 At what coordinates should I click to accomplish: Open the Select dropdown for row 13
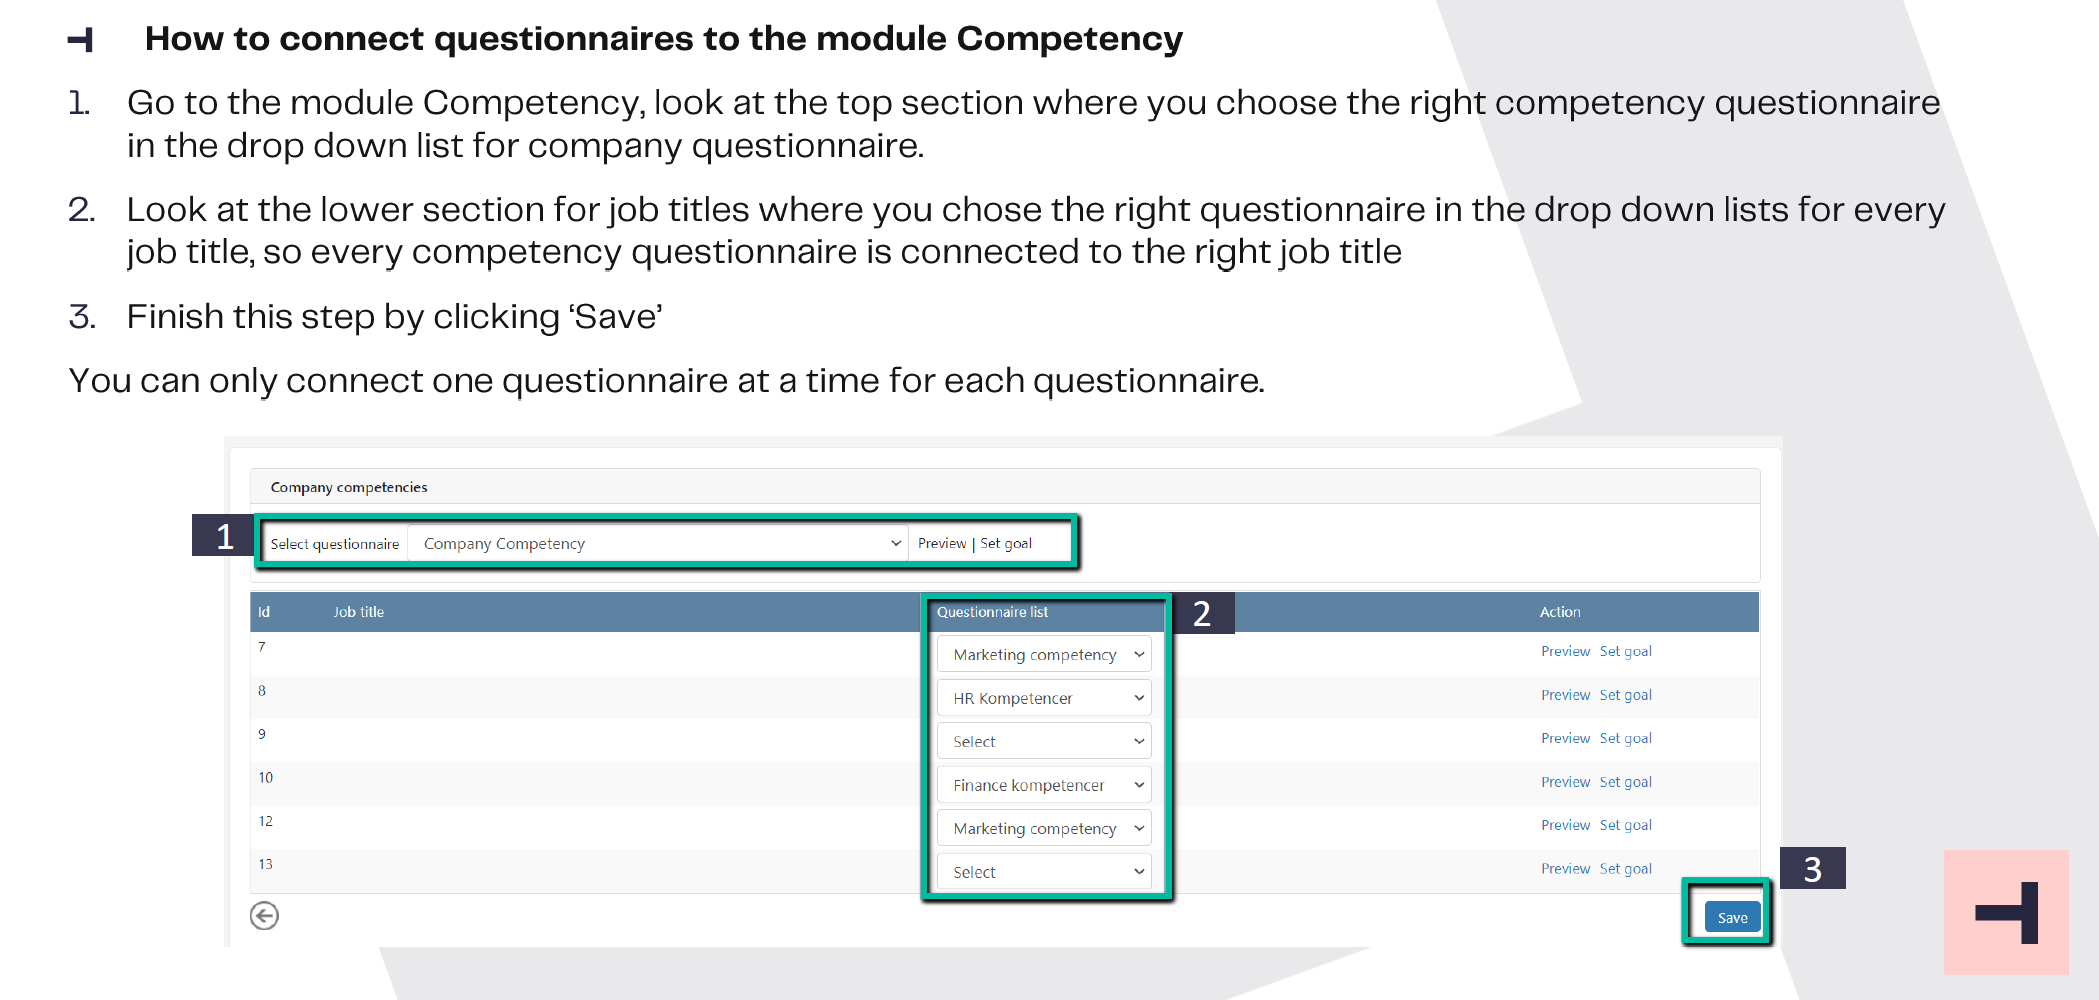click(1044, 872)
